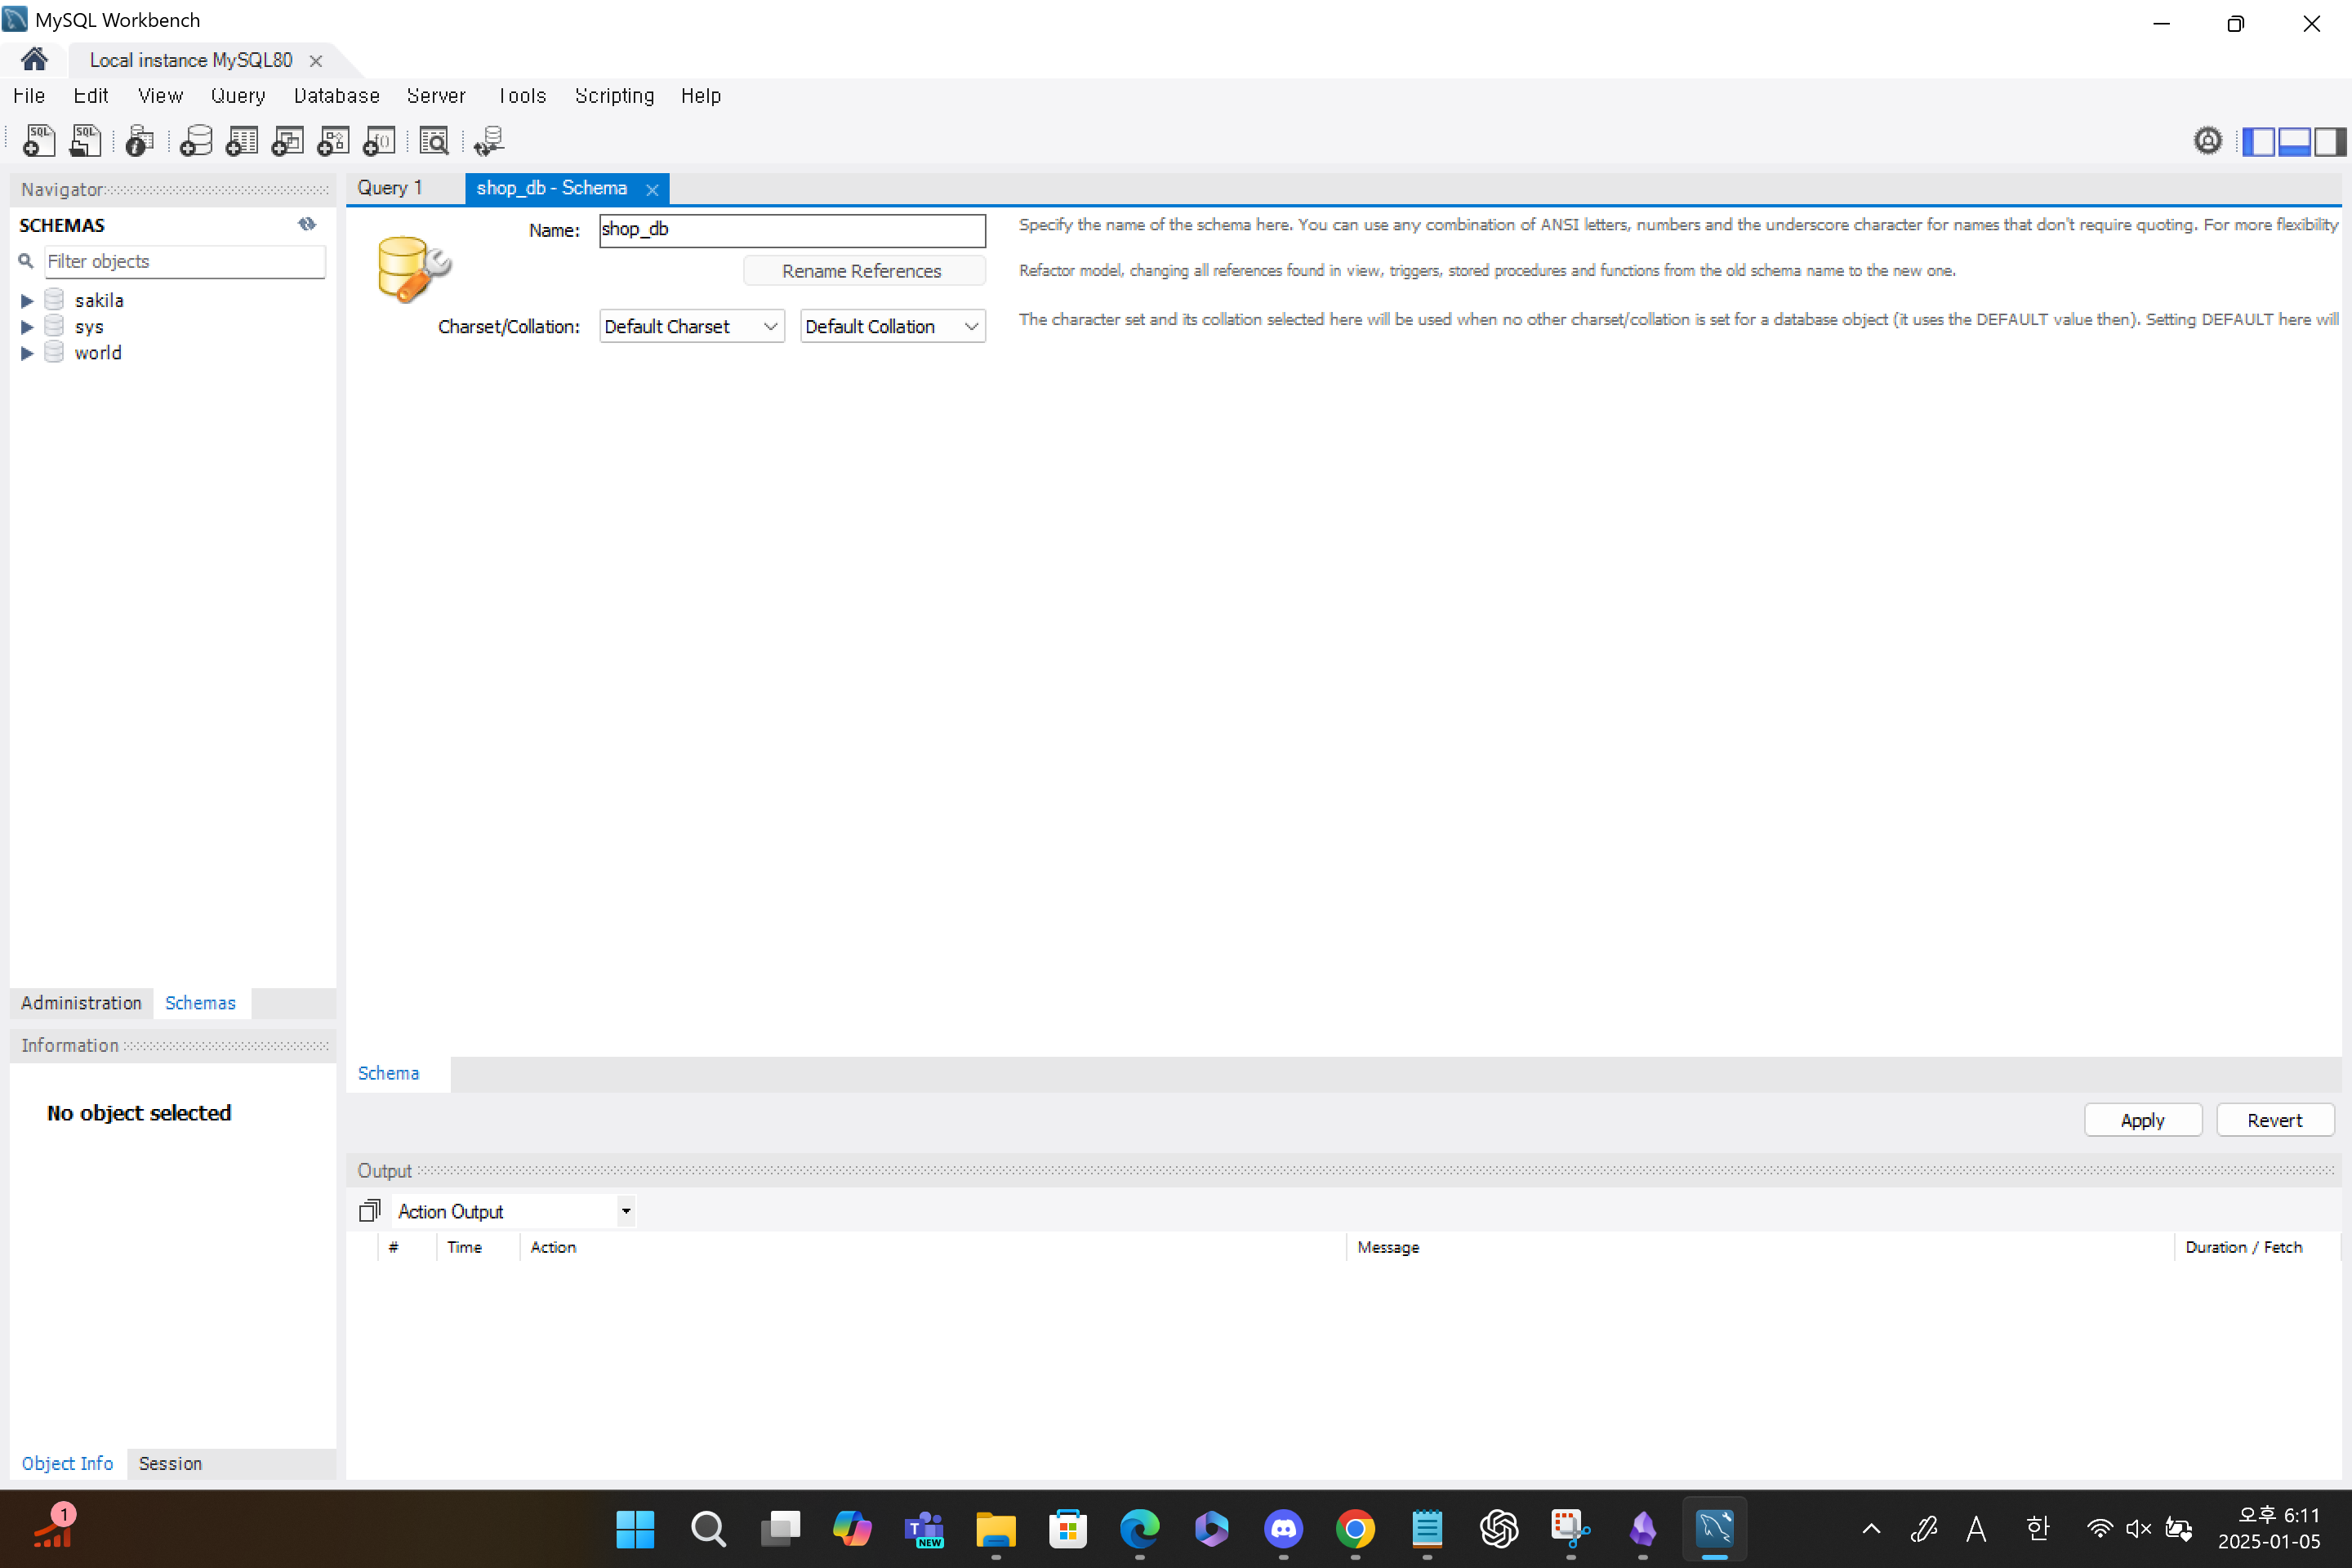Open the Home screen tab icon
2352x1568 pixels.
click(34, 60)
